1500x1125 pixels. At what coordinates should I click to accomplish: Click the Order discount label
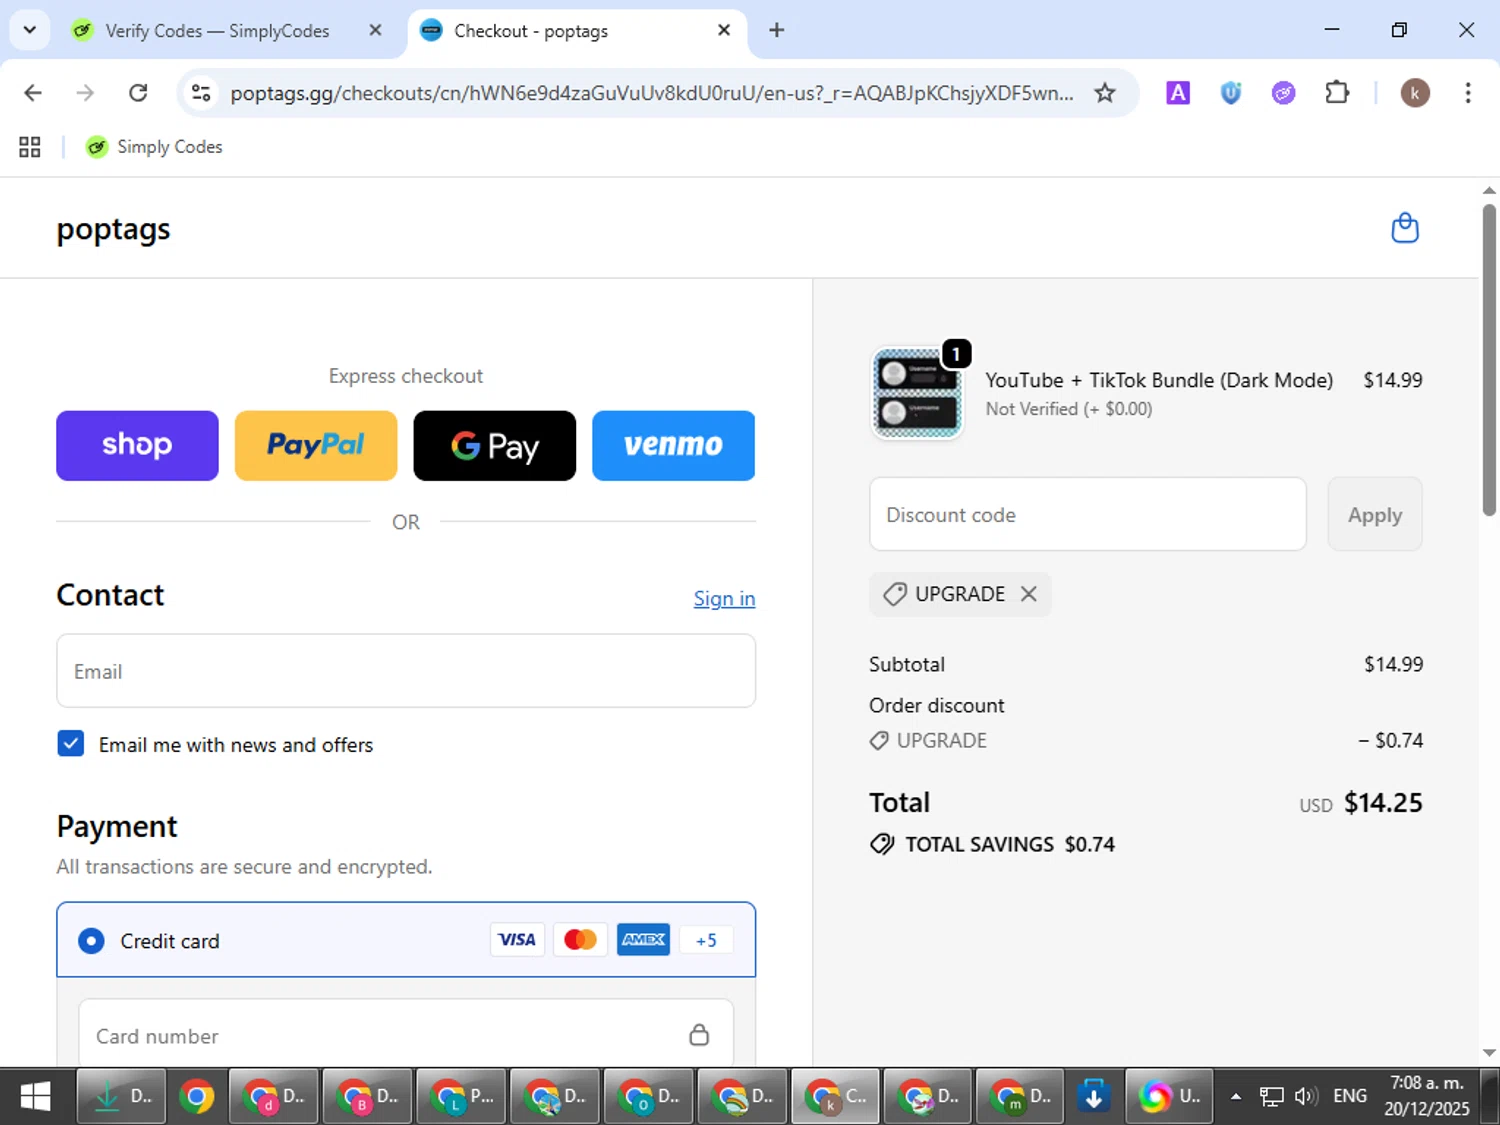click(936, 705)
